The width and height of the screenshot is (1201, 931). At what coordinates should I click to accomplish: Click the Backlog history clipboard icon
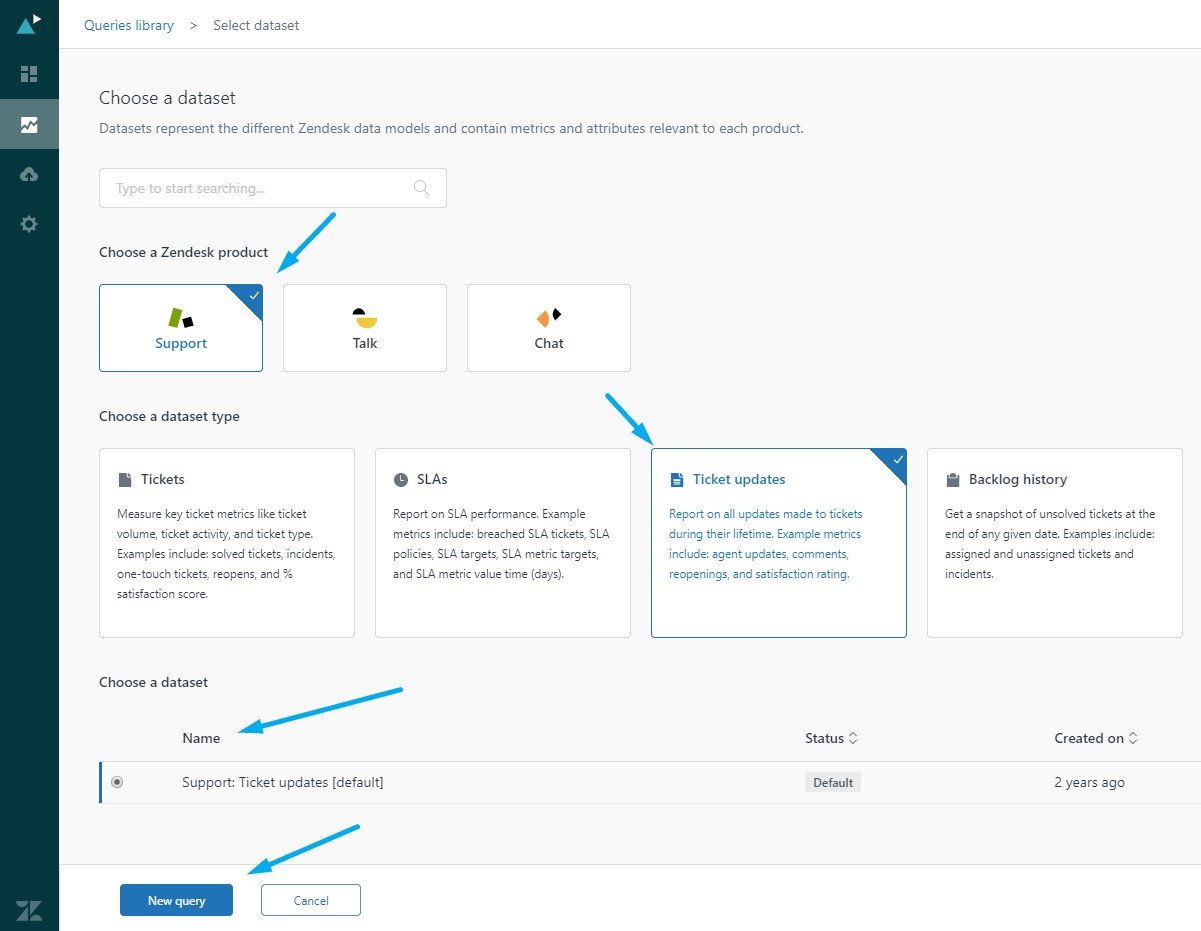click(952, 480)
